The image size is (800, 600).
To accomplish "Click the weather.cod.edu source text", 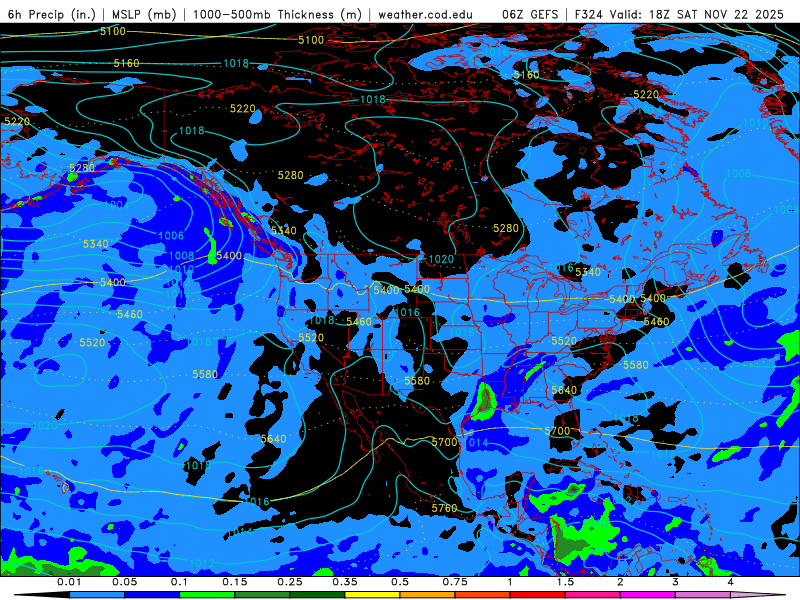I will click(x=425, y=14).
